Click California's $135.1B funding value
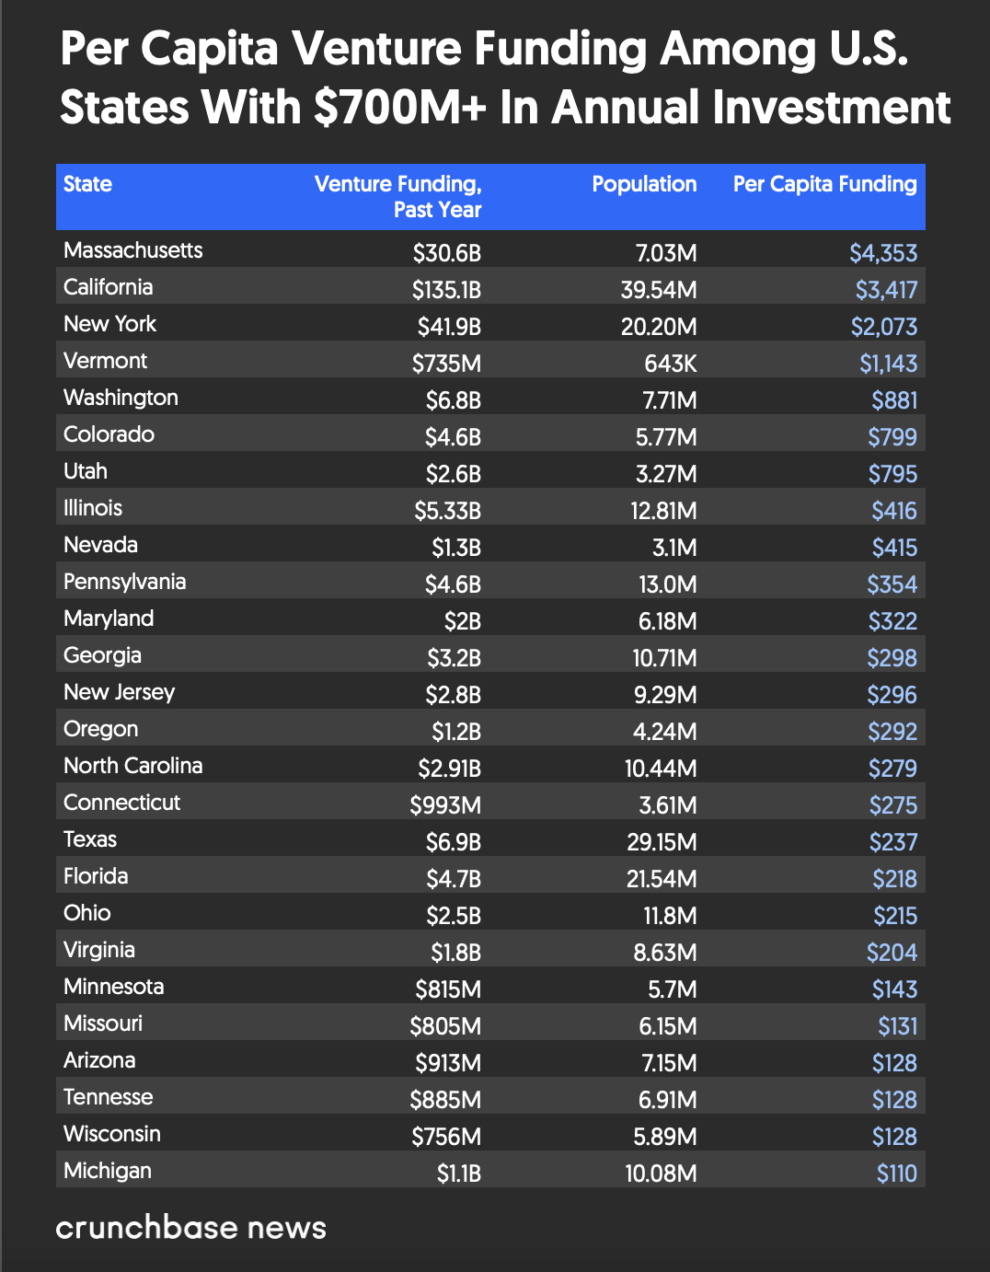The height and width of the screenshot is (1272, 990). click(x=446, y=290)
